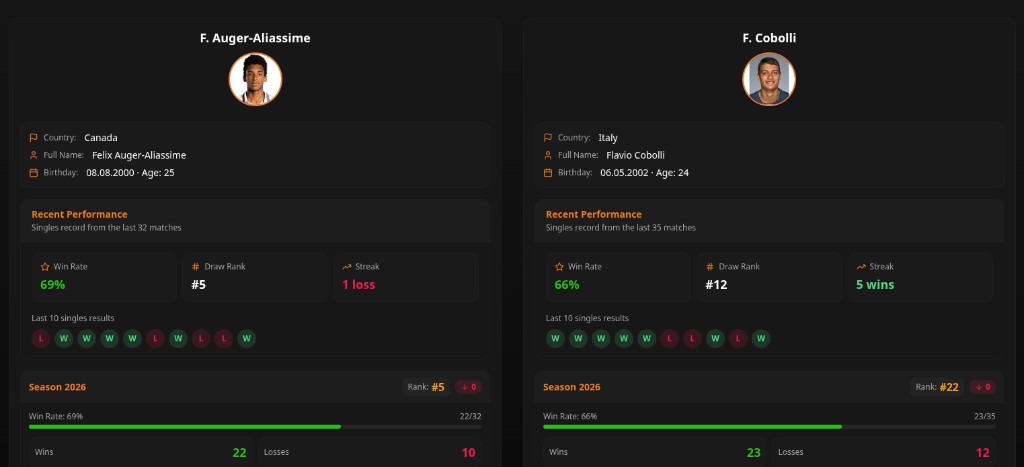
Task: Click the person icon next to Flavio Cobolli
Action: (x=548, y=155)
